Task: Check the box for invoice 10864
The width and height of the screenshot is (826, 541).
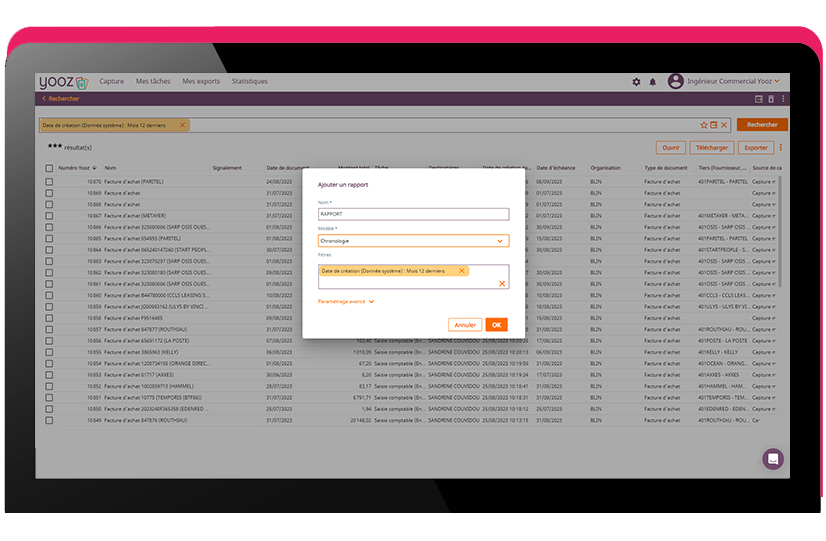Action: (49, 250)
